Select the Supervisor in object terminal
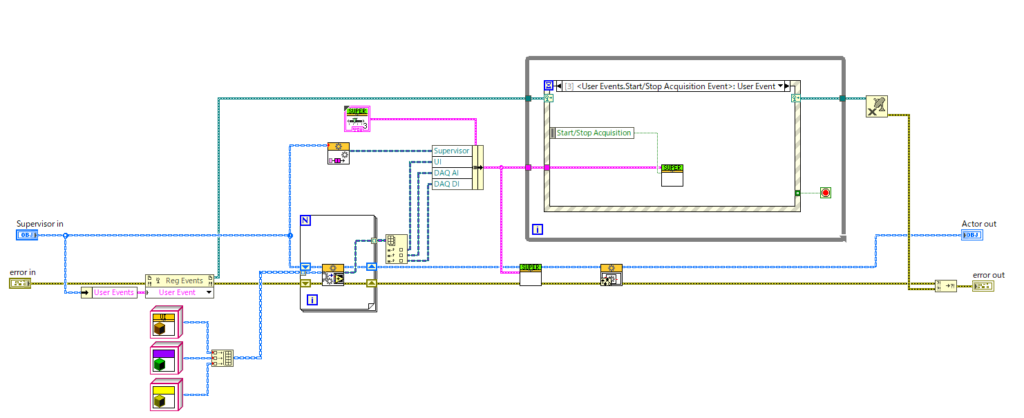The height and width of the screenshot is (418, 1024). point(27,235)
